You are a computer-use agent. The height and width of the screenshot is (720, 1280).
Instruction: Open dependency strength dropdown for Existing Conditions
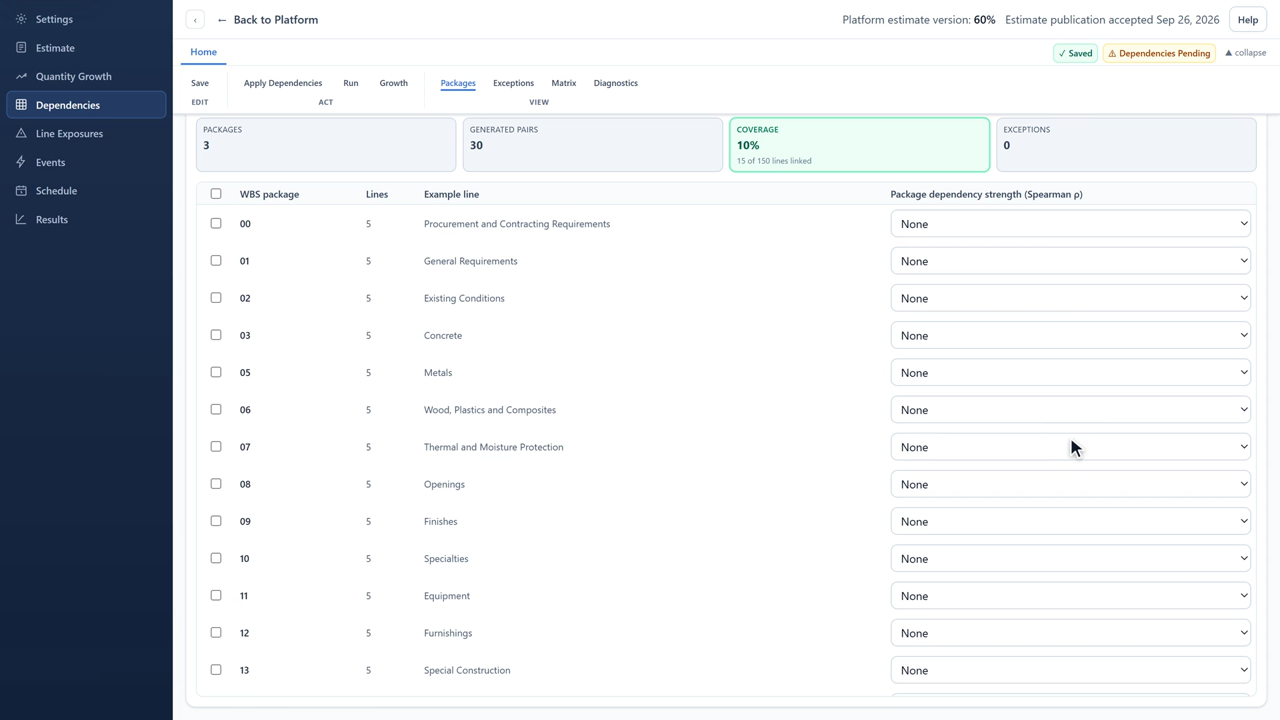point(1070,298)
